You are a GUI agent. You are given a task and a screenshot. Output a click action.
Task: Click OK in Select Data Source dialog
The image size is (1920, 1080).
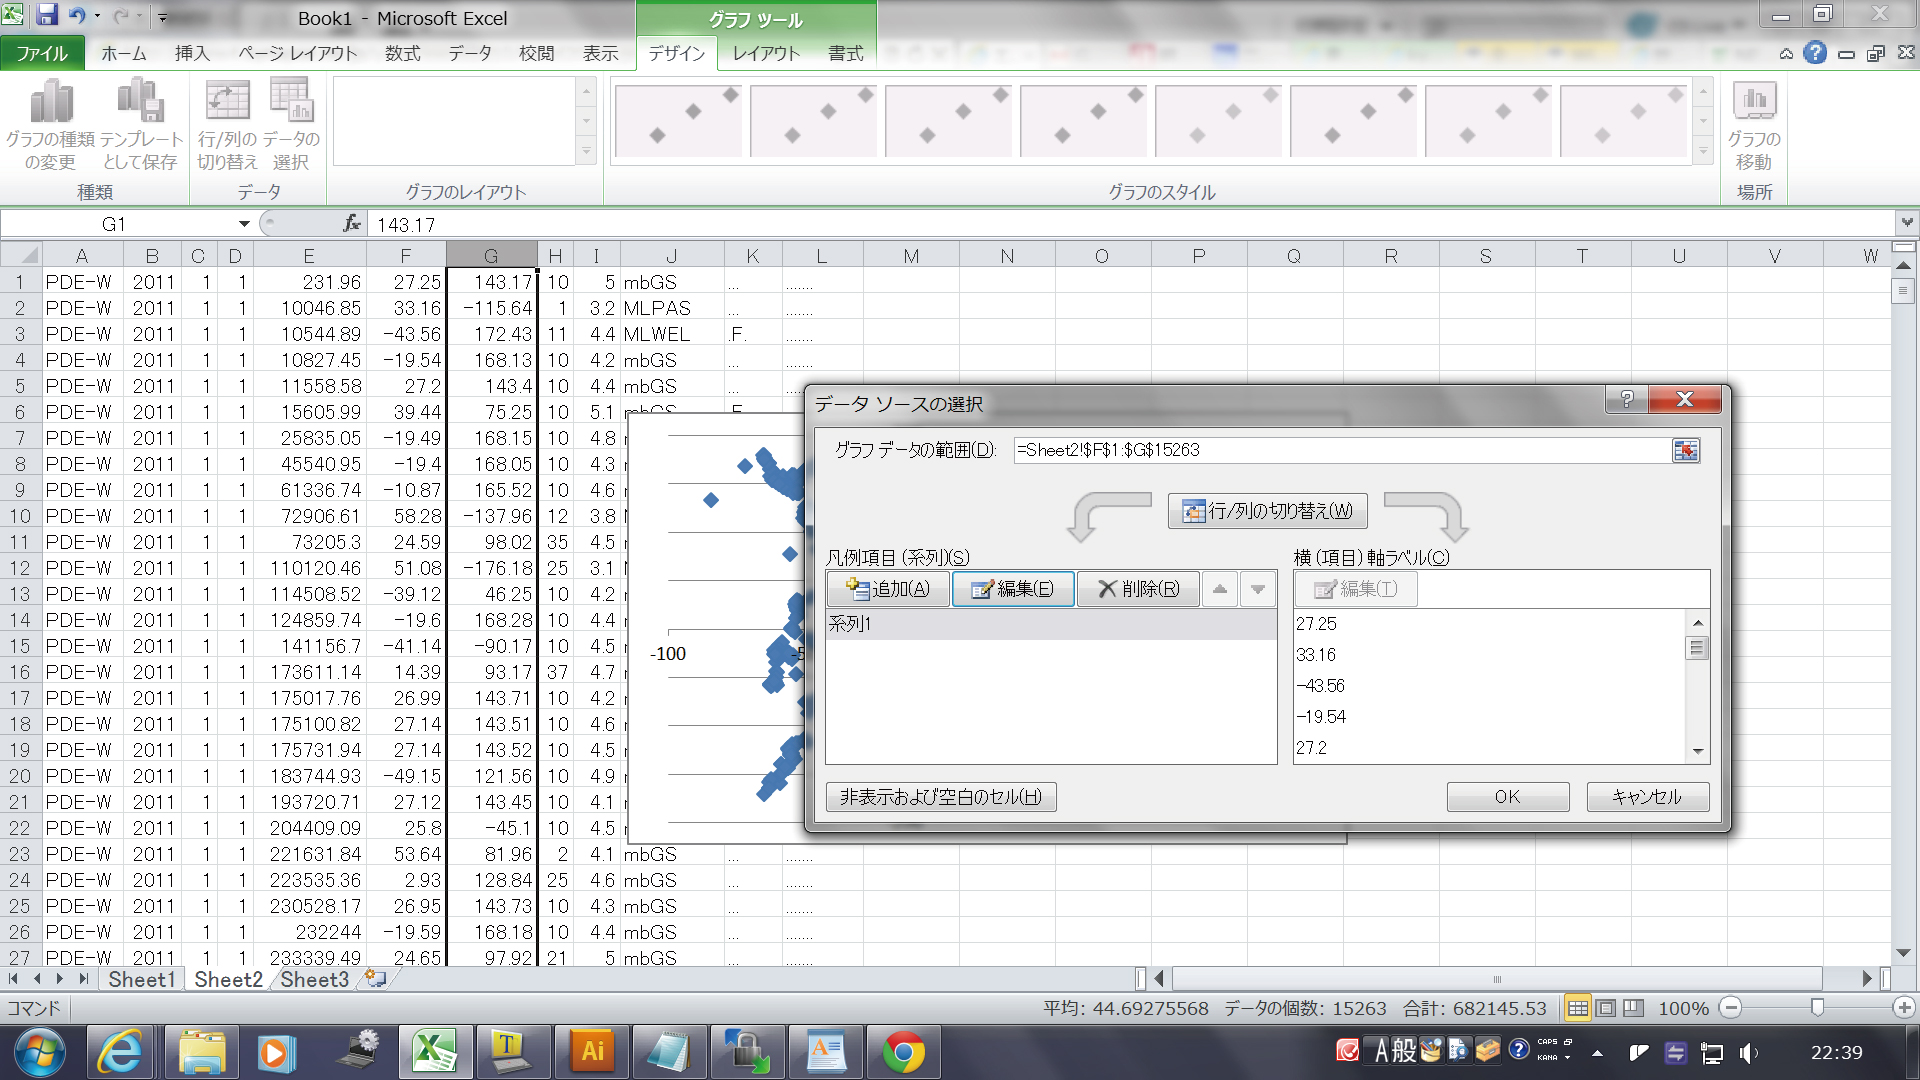click(x=1507, y=797)
